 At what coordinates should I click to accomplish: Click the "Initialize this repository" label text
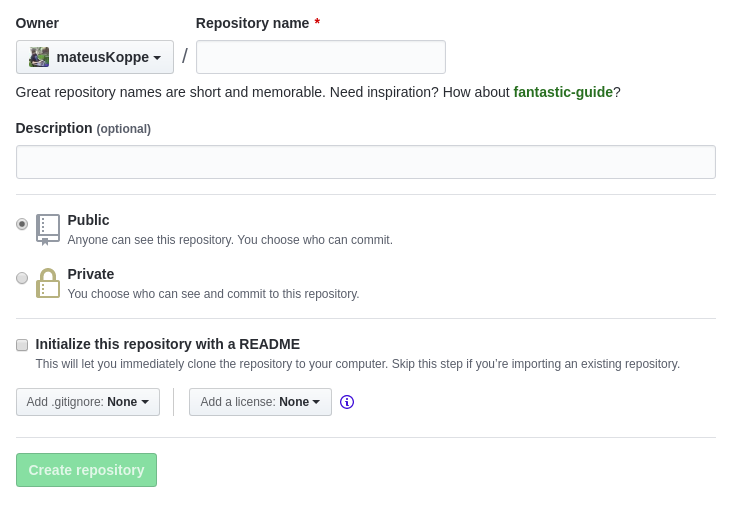click(x=168, y=344)
